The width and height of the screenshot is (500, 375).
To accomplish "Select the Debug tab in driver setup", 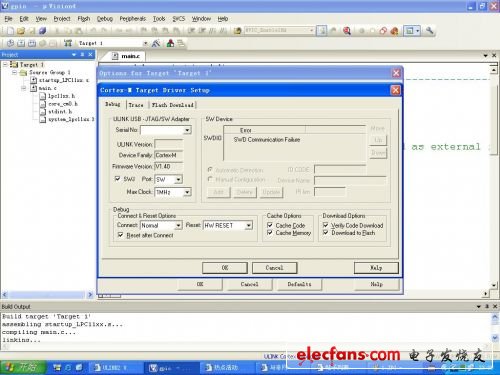I will click(x=113, y=104).
